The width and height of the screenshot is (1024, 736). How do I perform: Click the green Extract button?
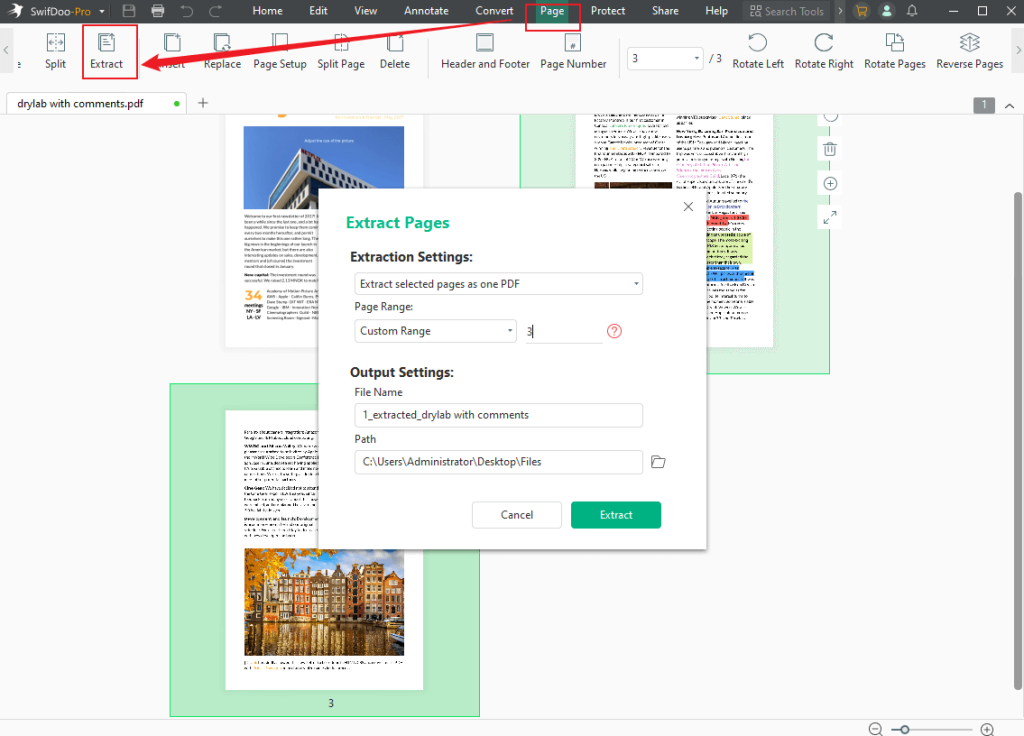tap(616, 514)
